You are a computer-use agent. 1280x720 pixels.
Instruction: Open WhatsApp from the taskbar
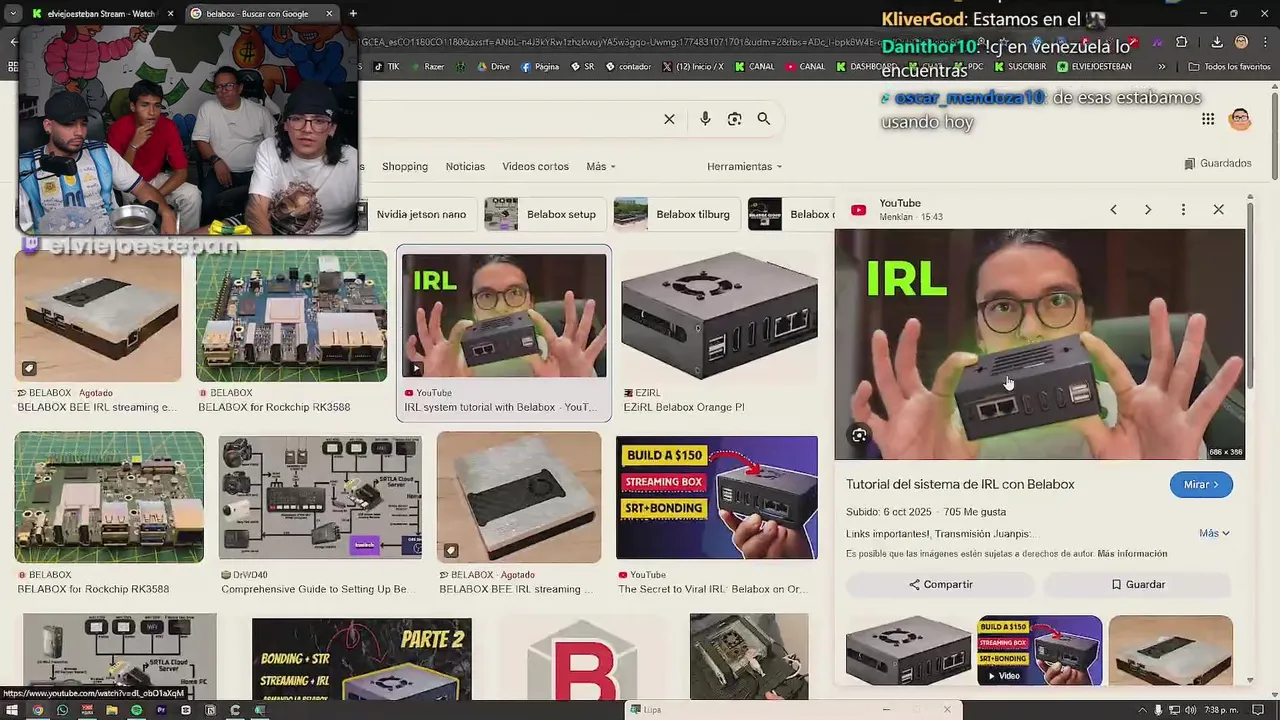62,710
